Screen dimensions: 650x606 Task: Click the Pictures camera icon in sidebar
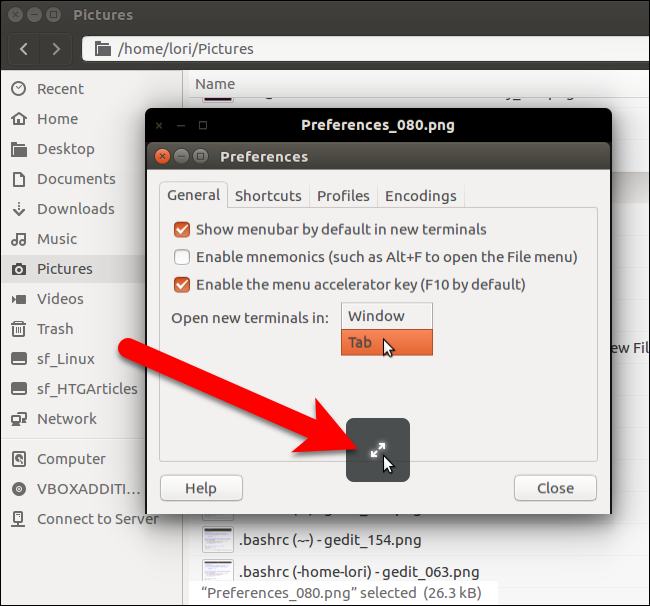pyautogui.click(x=19, y=269)
